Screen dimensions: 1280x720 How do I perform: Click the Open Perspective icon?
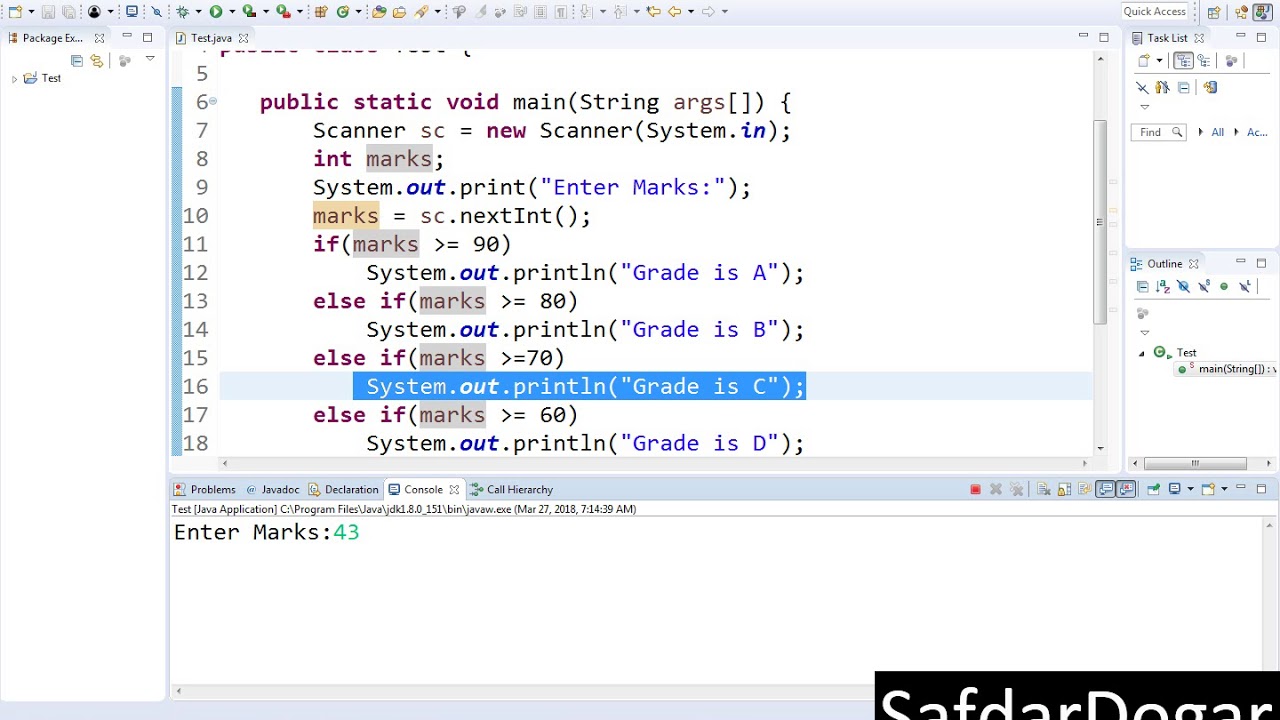coord(1214,12)
